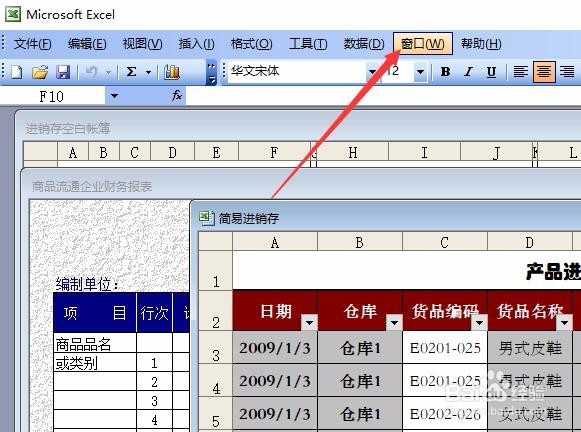This screenshot has width=581, height=432.
Task: Open the Undo history dropdown arrow
Action: click(108, 72)
